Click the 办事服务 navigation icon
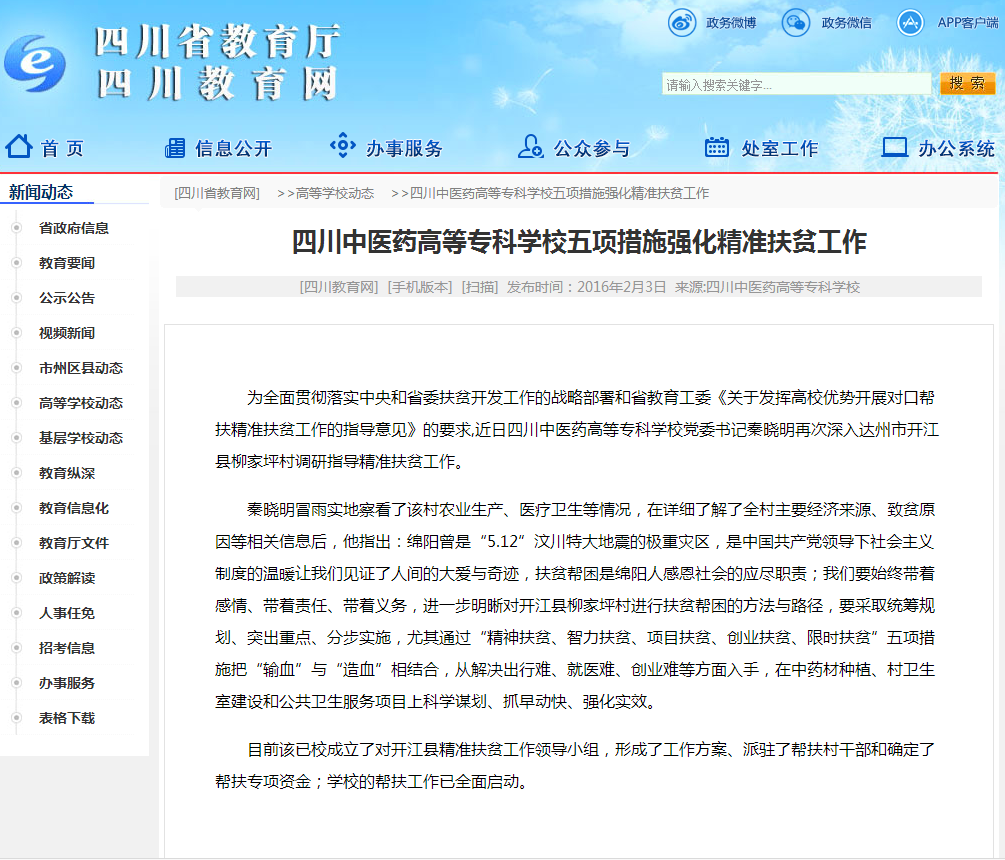The width and height of the screenshot is (1005, 860). coord(342,147)
